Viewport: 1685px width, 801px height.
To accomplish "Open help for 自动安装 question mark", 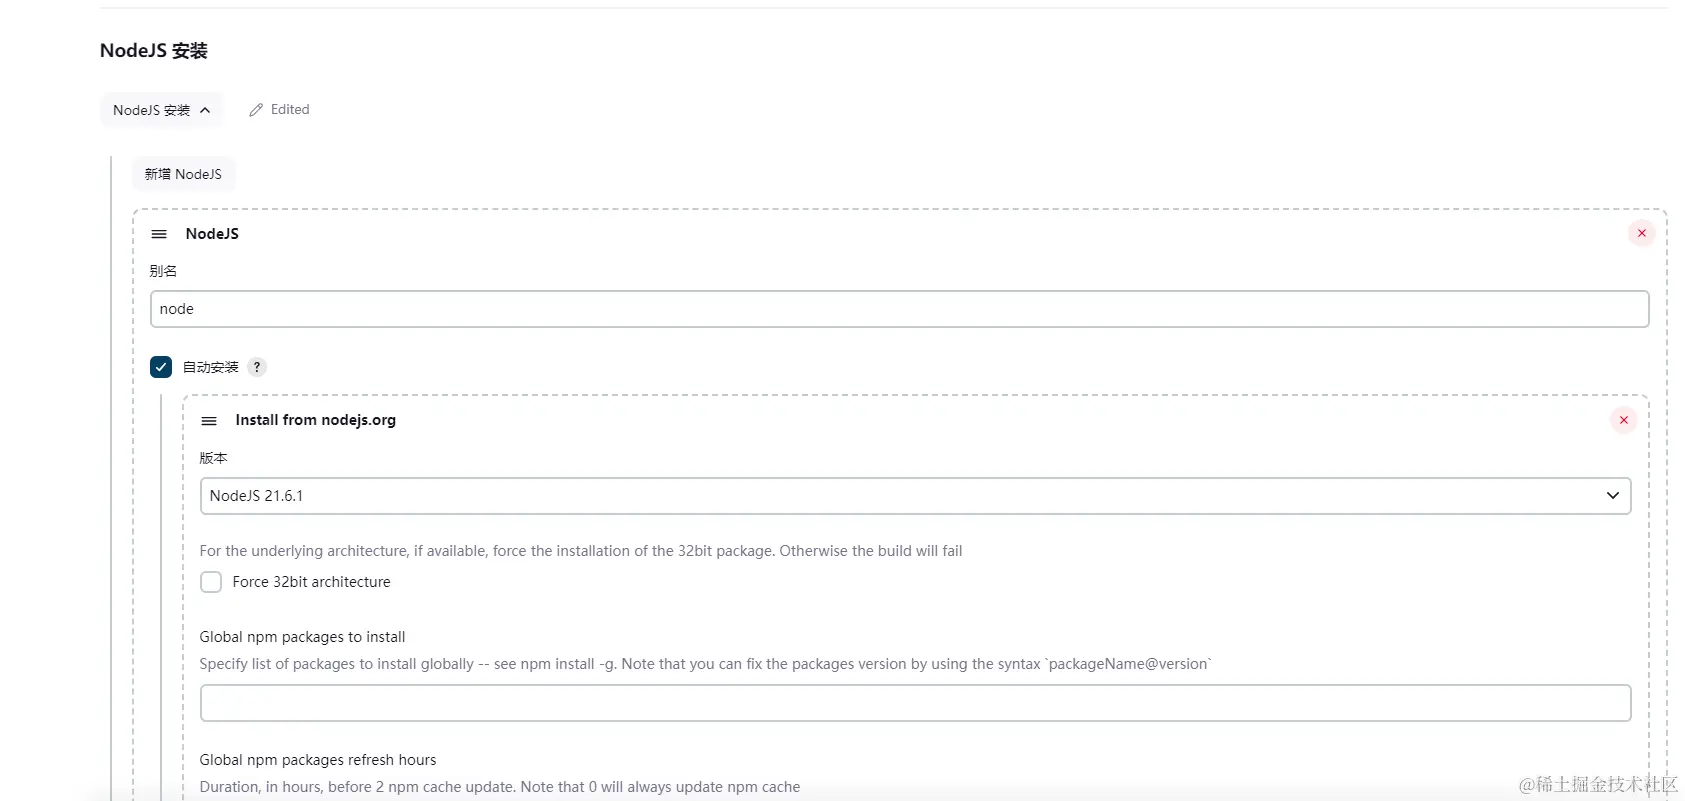I will [x=257, y=367].
